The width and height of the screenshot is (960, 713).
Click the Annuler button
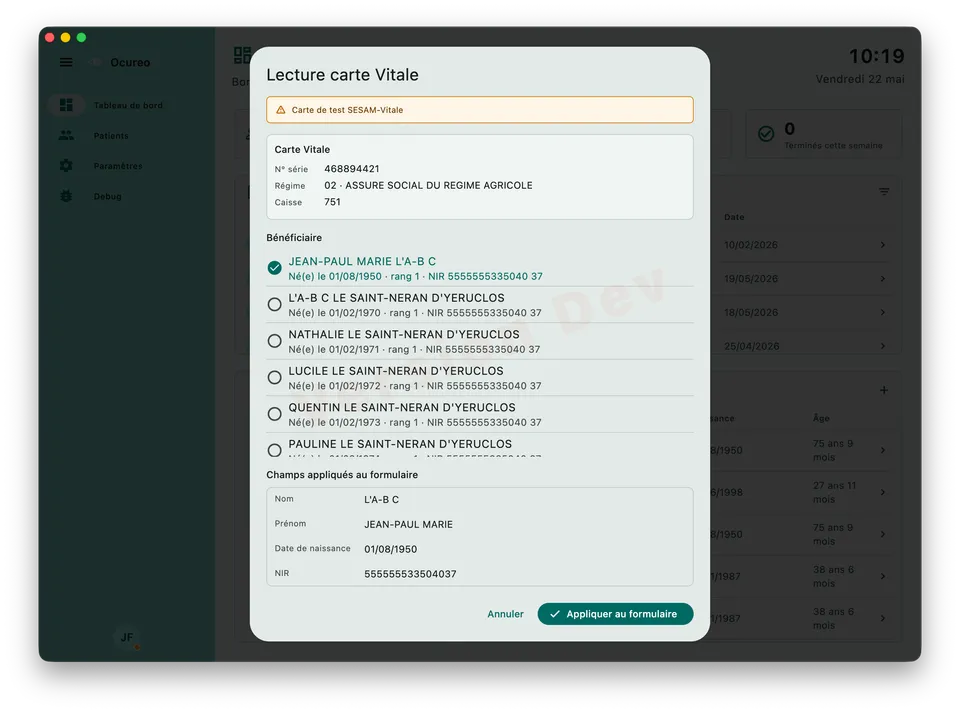(x=505, y=614)
